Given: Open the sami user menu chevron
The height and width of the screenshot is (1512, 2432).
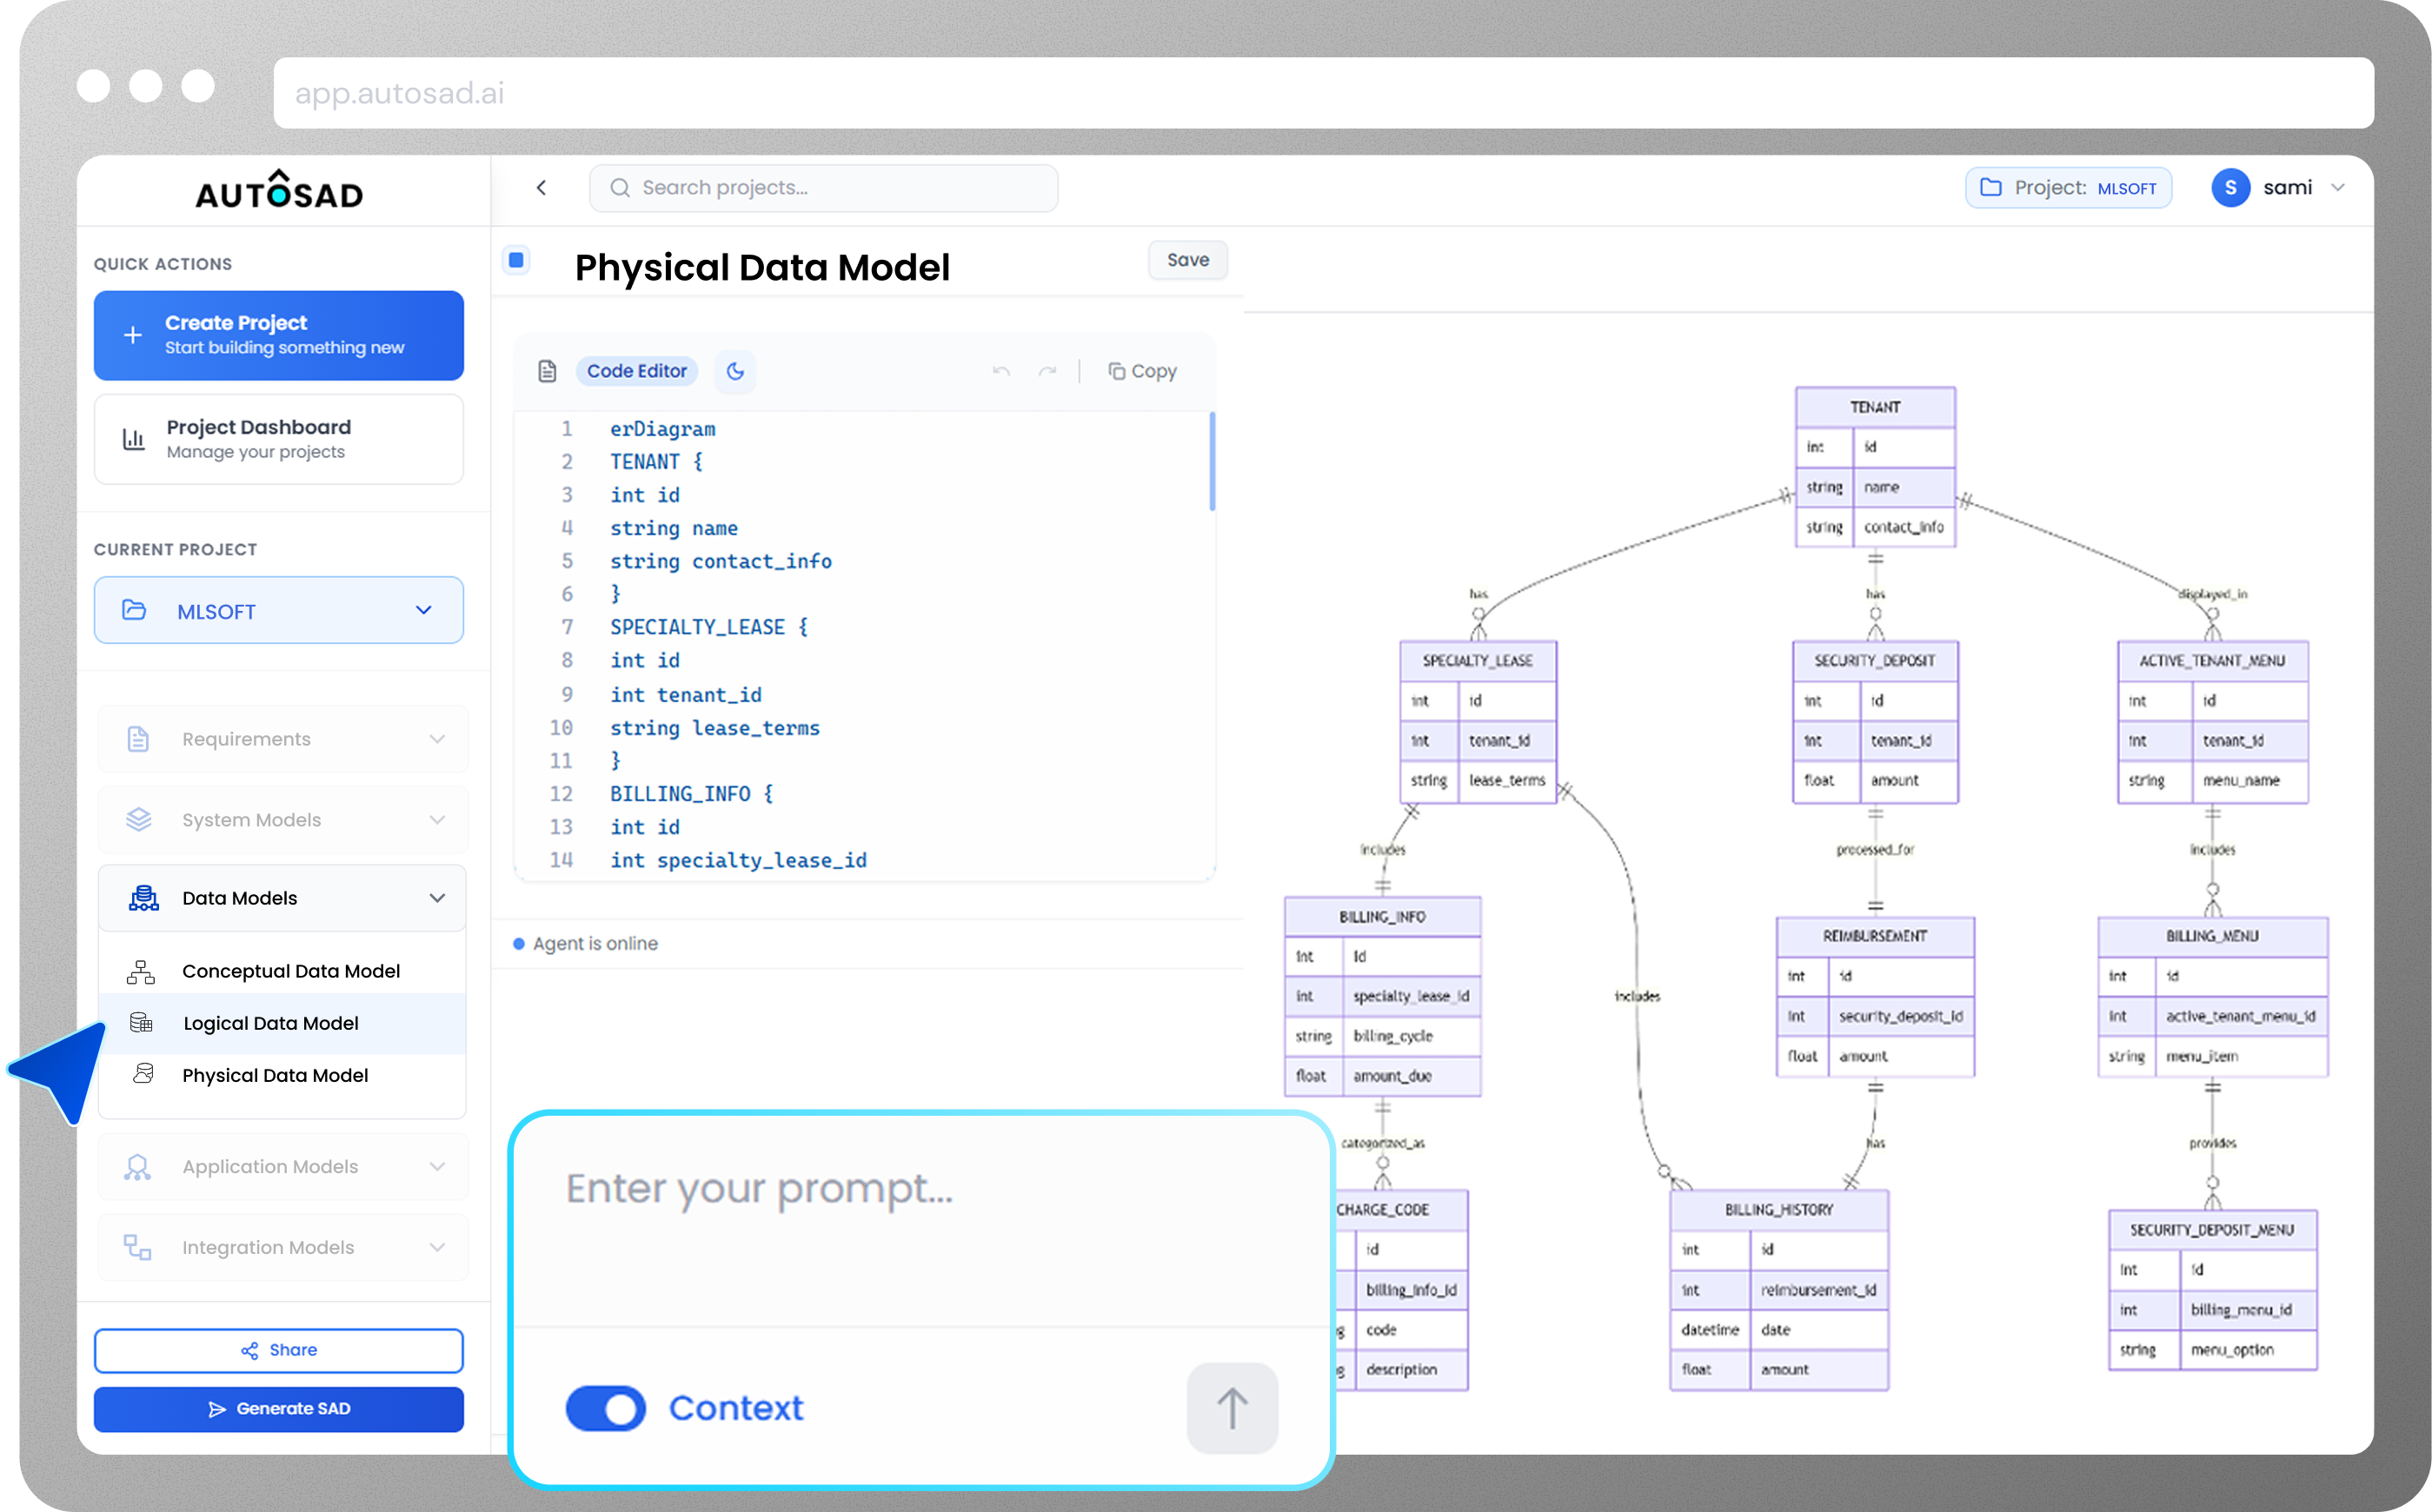Looking at the screenshot, I should tap(2338, 188).
